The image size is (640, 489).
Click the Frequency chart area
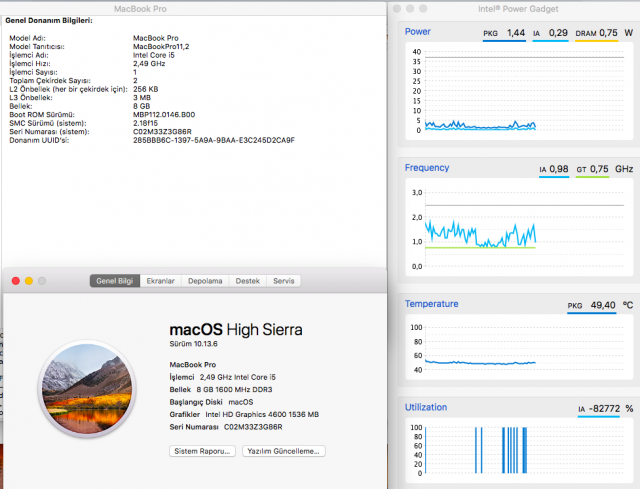pyautogui.click(x=520, y=230)
